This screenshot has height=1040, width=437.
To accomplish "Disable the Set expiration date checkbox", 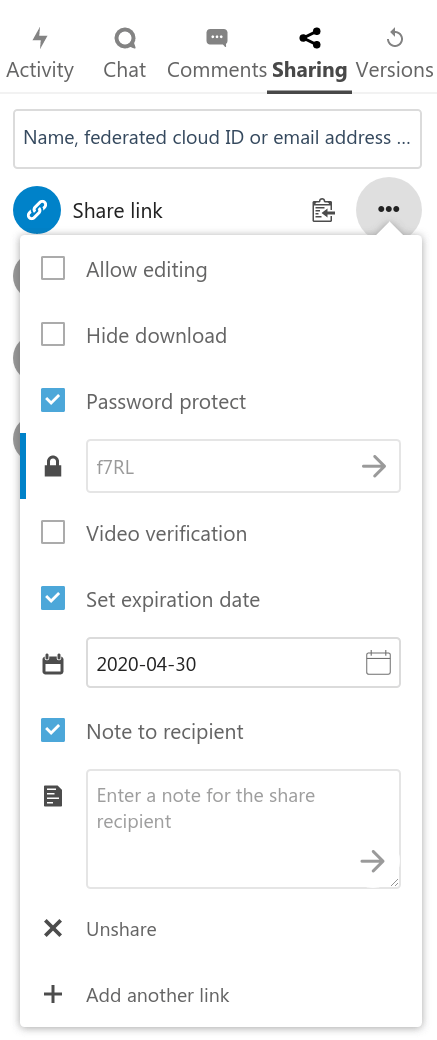I will 53,598.
